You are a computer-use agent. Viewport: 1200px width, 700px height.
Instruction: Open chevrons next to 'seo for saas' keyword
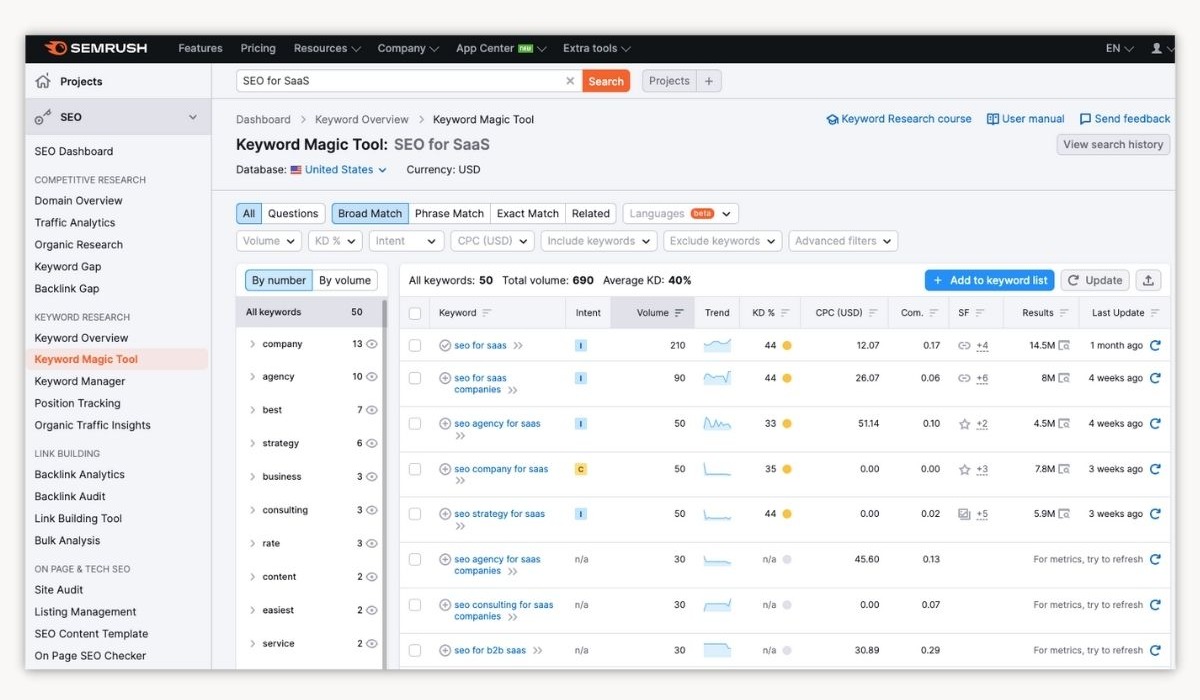518,346
